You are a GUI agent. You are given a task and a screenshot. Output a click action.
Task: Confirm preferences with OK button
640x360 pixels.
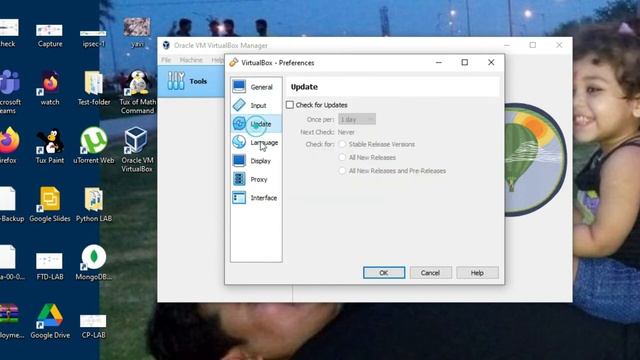point(384,273)
